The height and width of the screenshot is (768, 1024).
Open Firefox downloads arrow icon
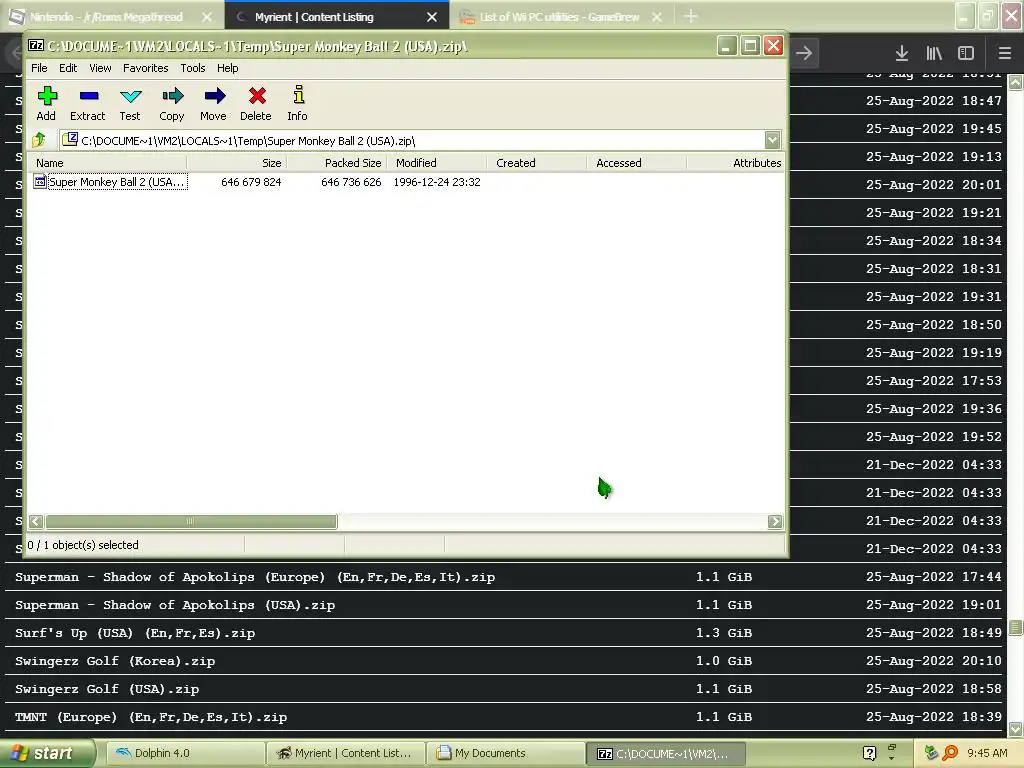[901, 53]
